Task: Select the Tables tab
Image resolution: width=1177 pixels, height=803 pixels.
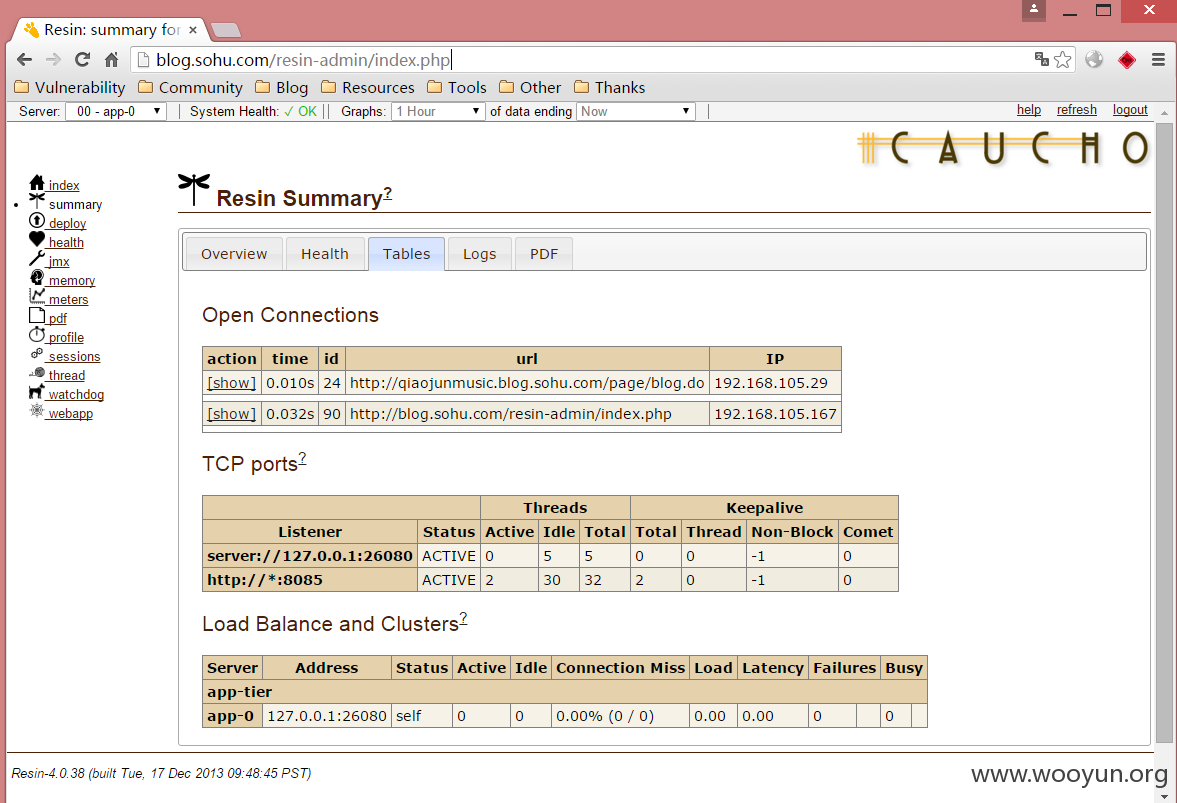Action: (x=406, y=254)
